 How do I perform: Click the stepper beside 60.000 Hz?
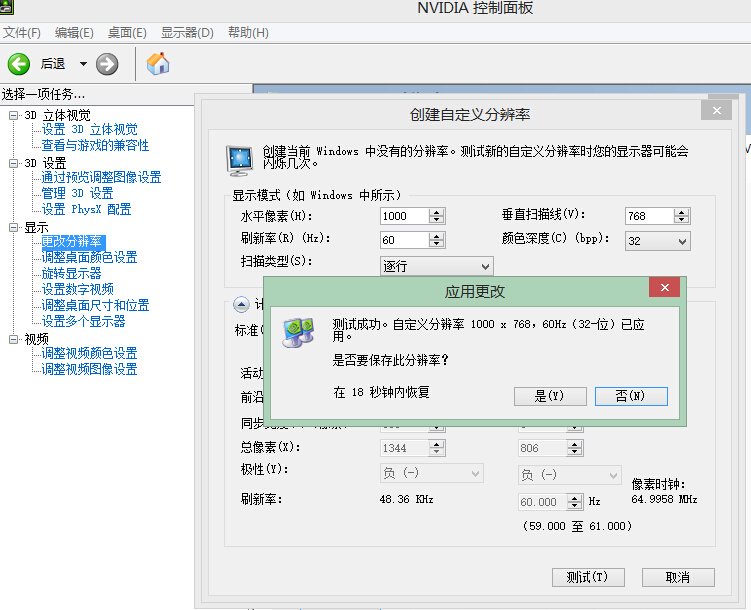[574, 502]
